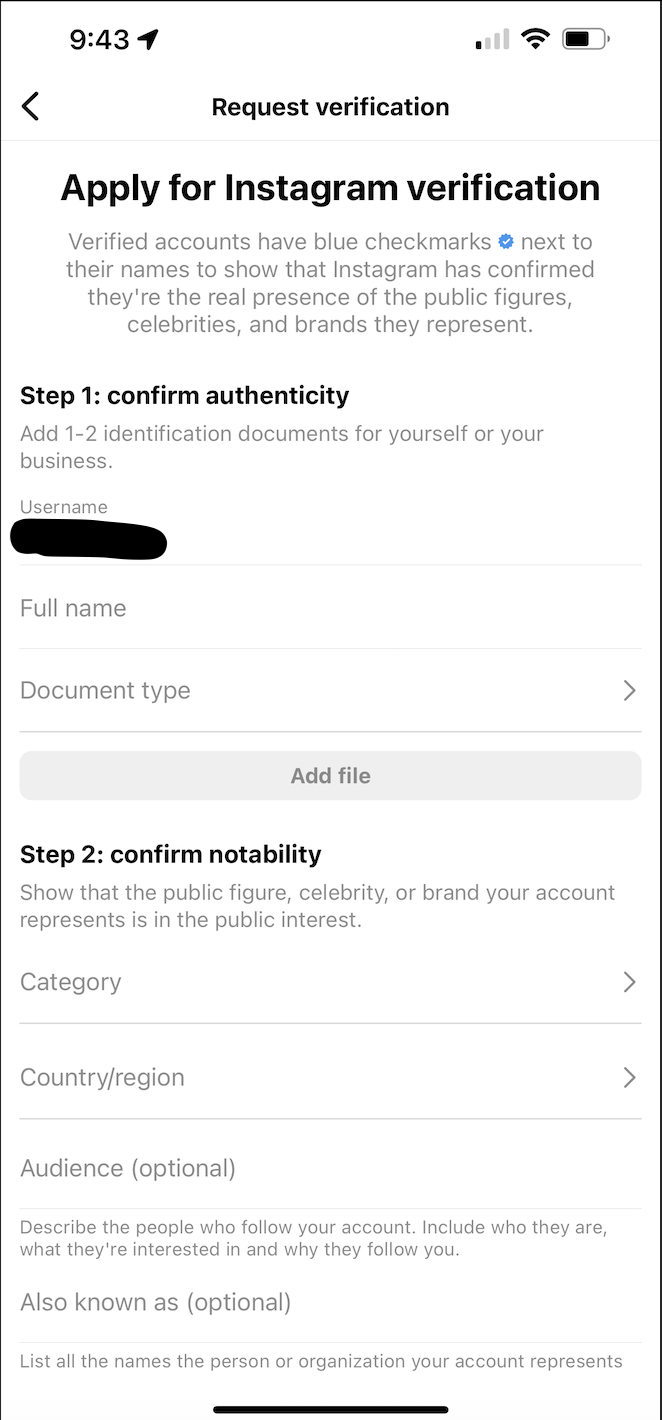Image resolution: width=662 pixels, height=1420 pixels.
Task: Enter text in Also known as field
Action: click(x=330, y=1302)
